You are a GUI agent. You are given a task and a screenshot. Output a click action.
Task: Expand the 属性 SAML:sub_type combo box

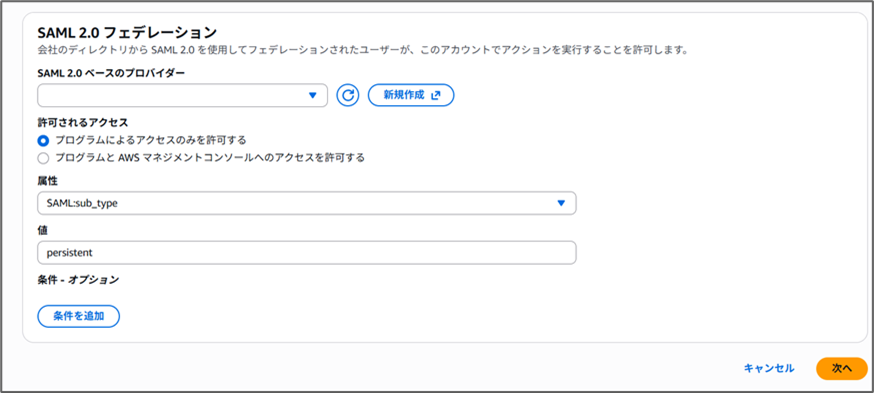pos(307,203)
